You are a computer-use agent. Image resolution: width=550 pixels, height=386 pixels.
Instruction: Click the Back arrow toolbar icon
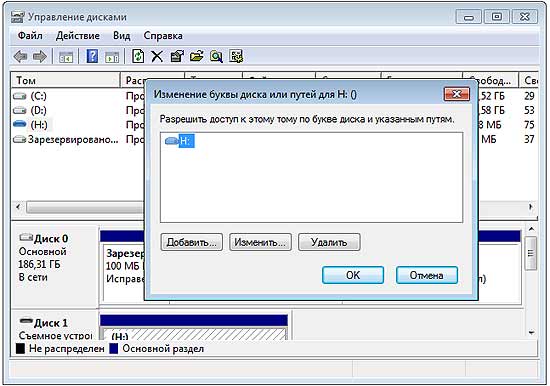pyautogui.click(x=20, y=56)
